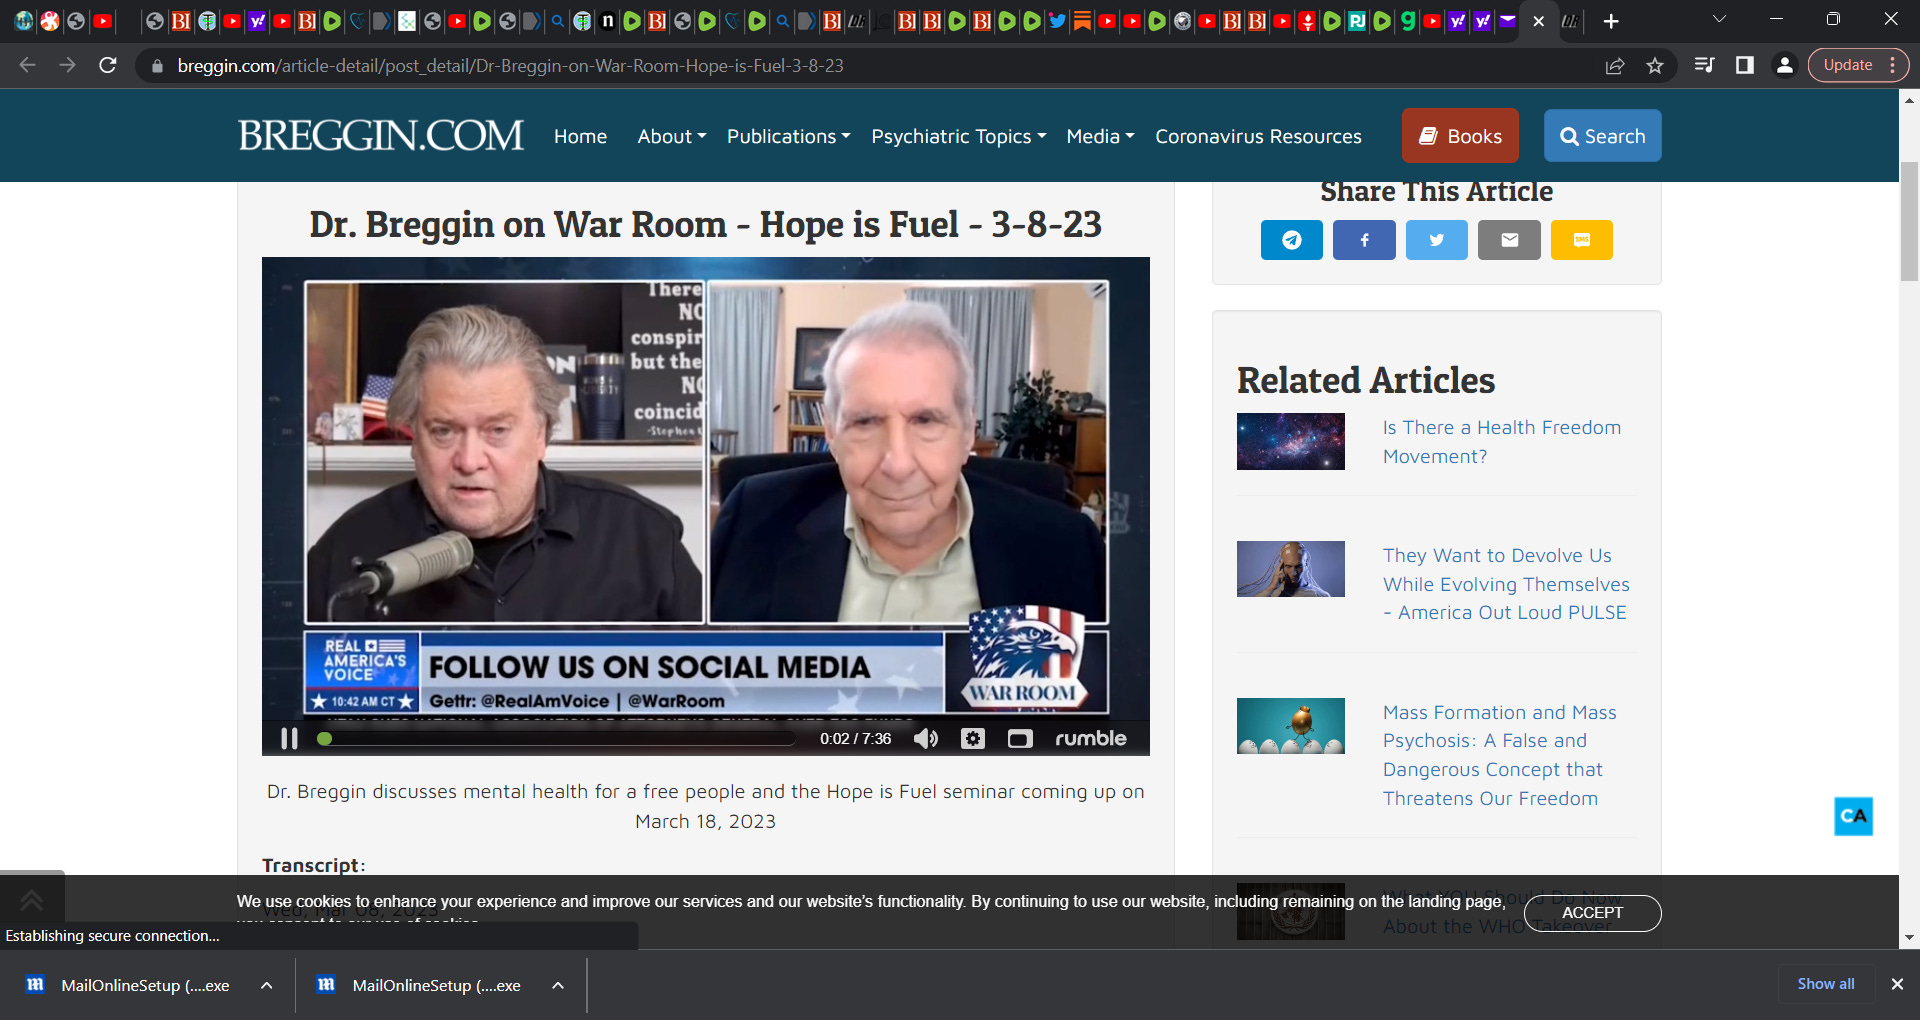1920x1020 pixels.
Task: Click the blue CA accessibility widget
Action: (x=1853, y=816)
